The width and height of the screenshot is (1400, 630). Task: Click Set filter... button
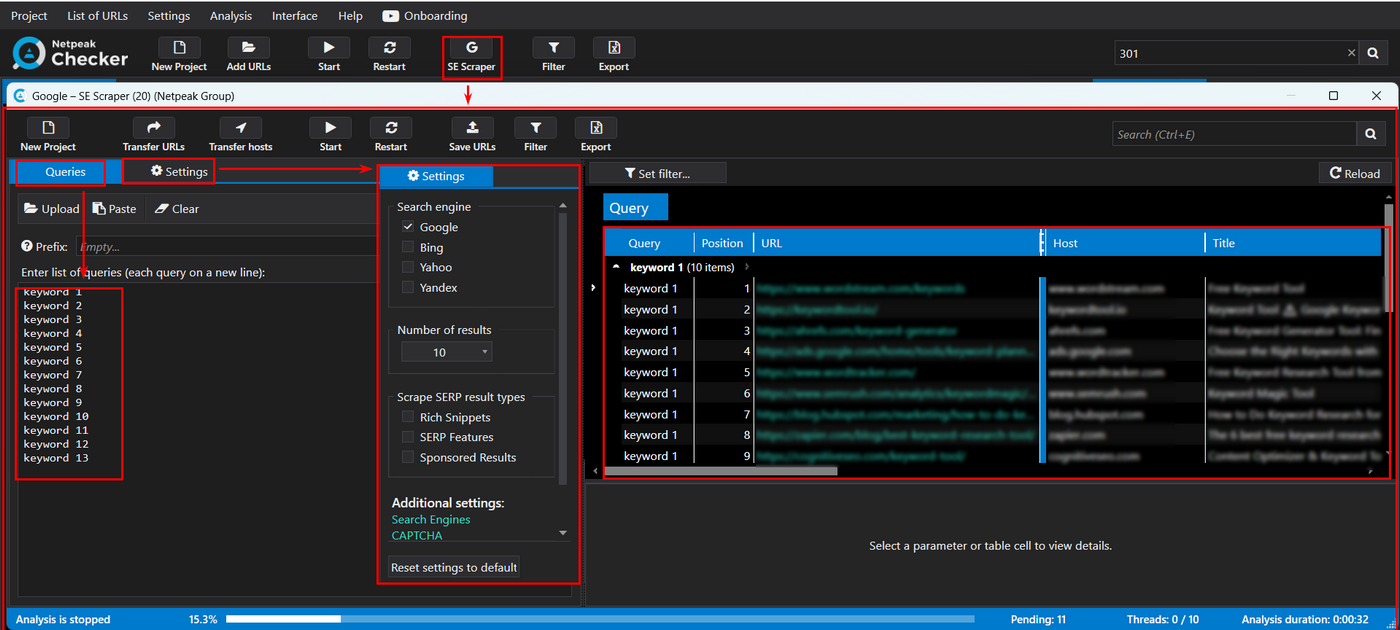point(657,173)
